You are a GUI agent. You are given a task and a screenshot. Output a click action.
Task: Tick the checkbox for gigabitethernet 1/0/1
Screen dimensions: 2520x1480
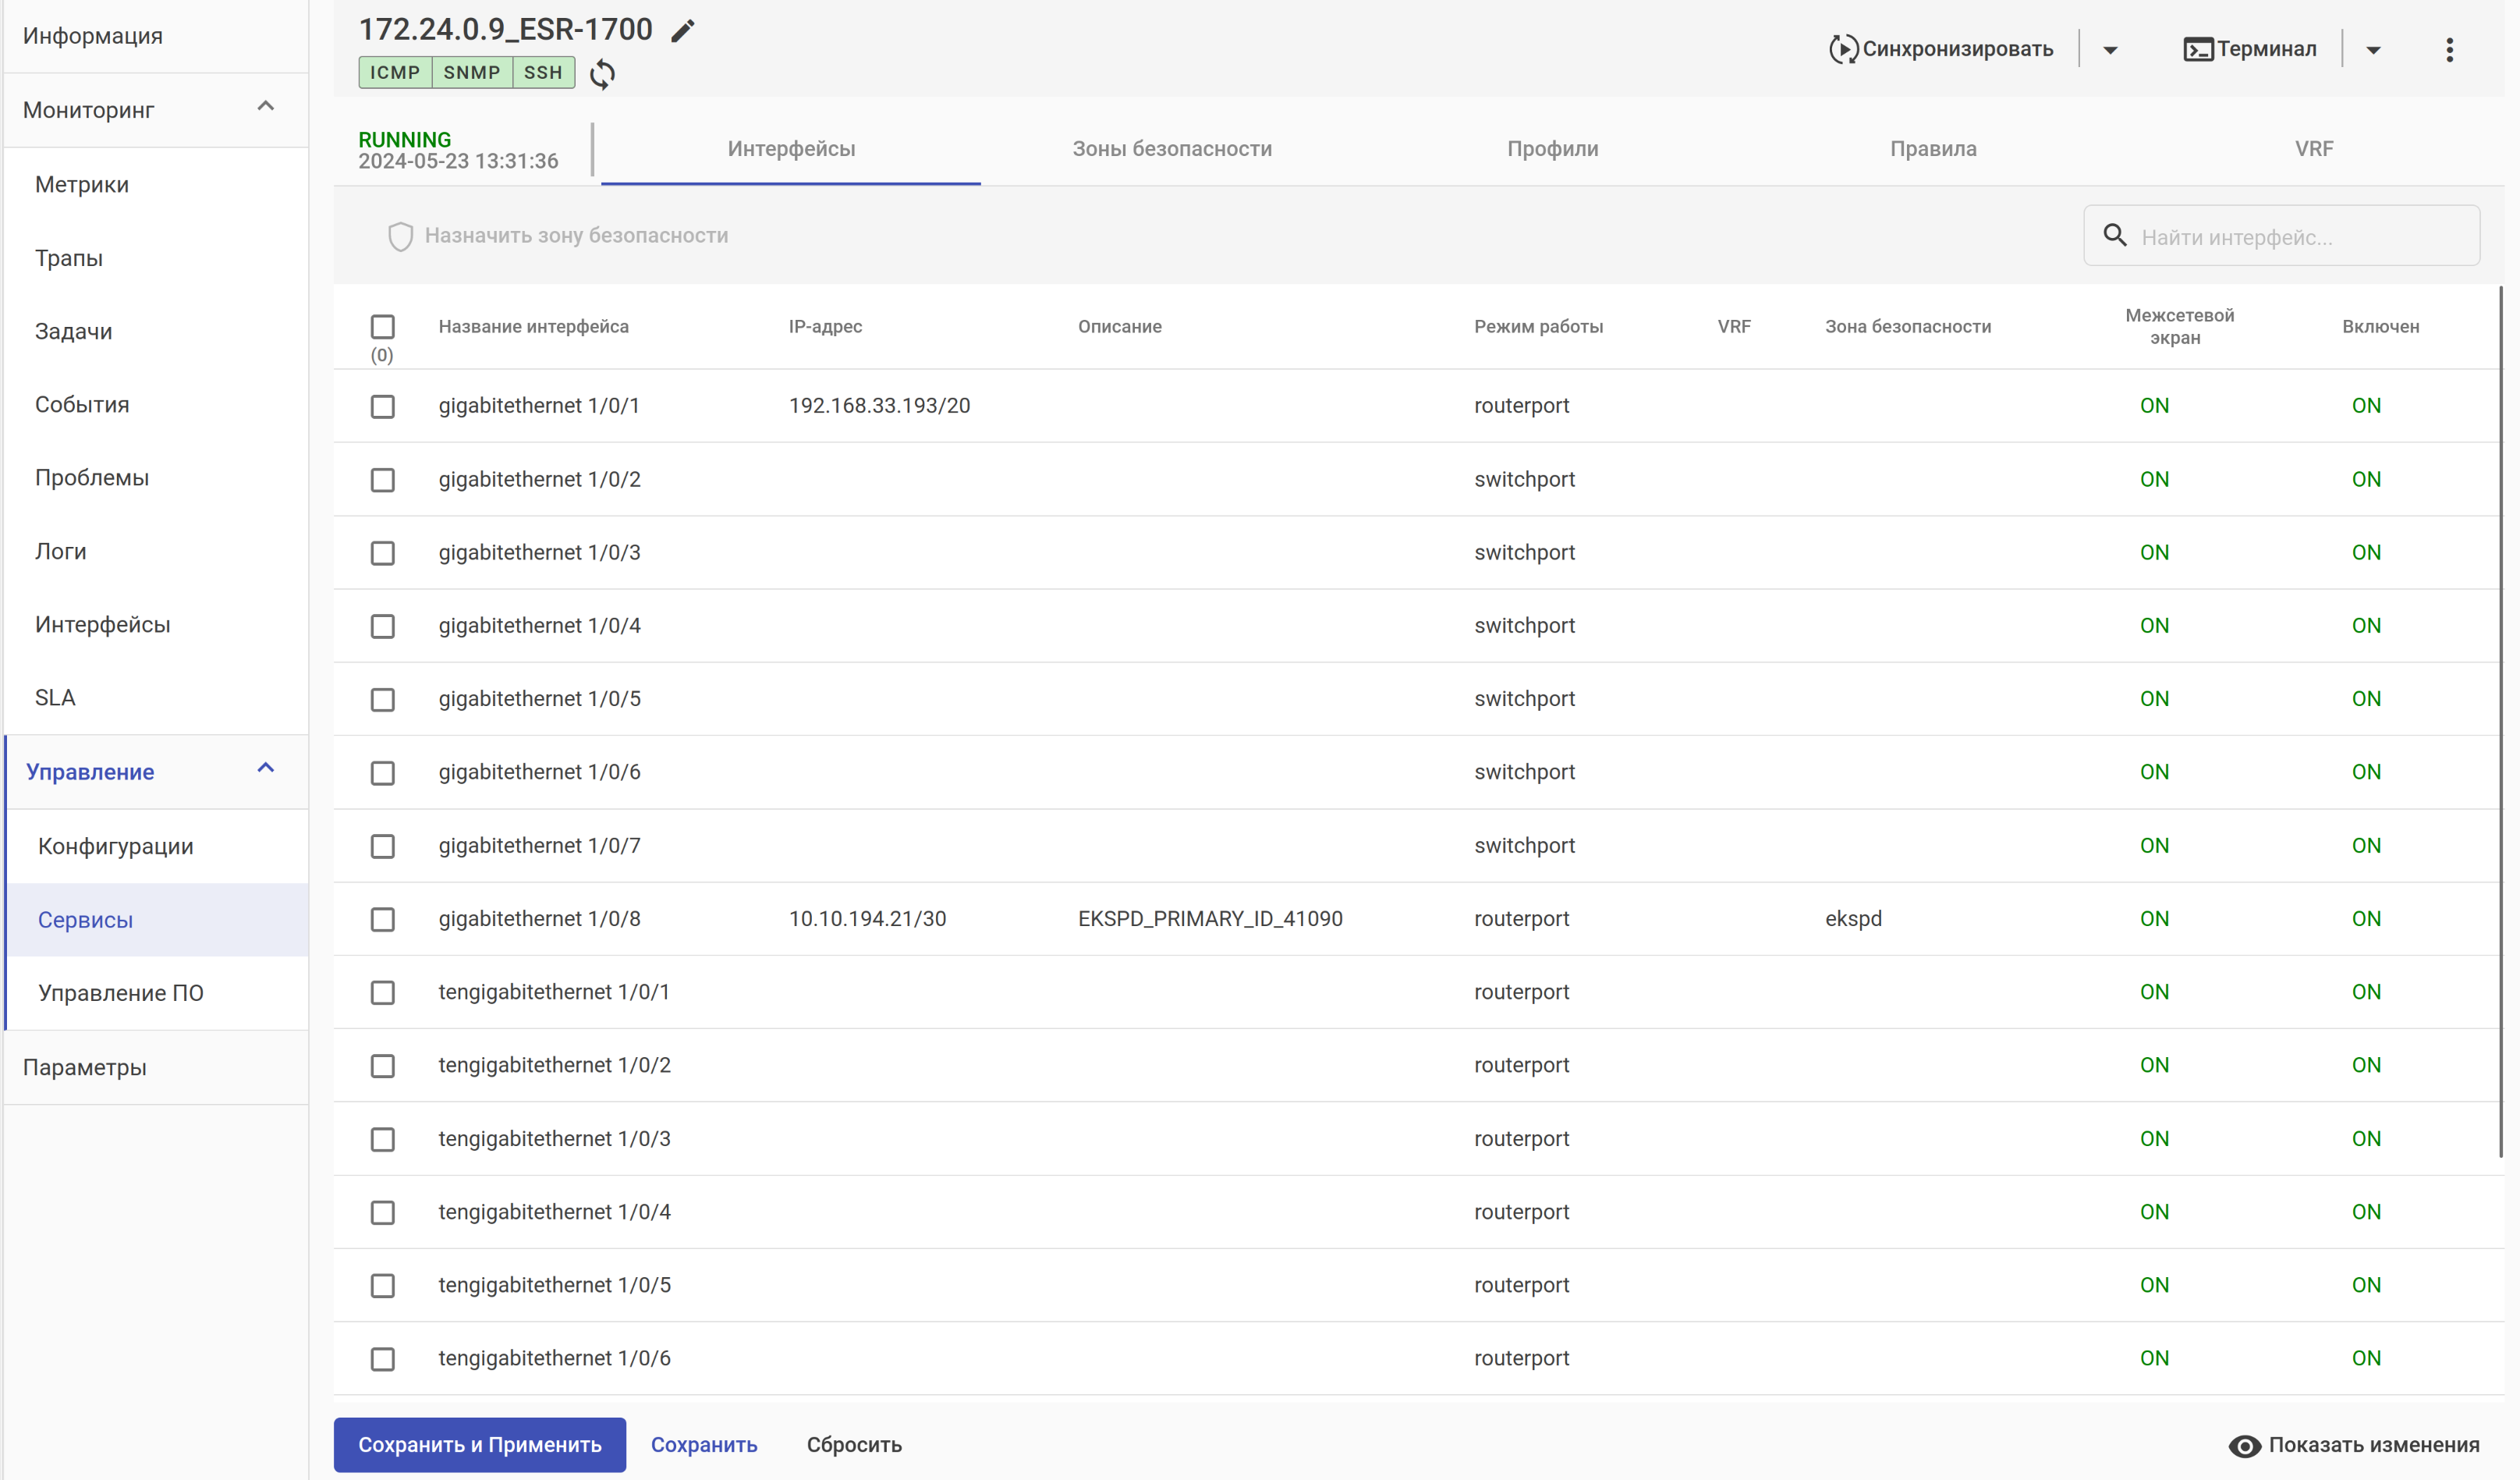click(382, 406)
